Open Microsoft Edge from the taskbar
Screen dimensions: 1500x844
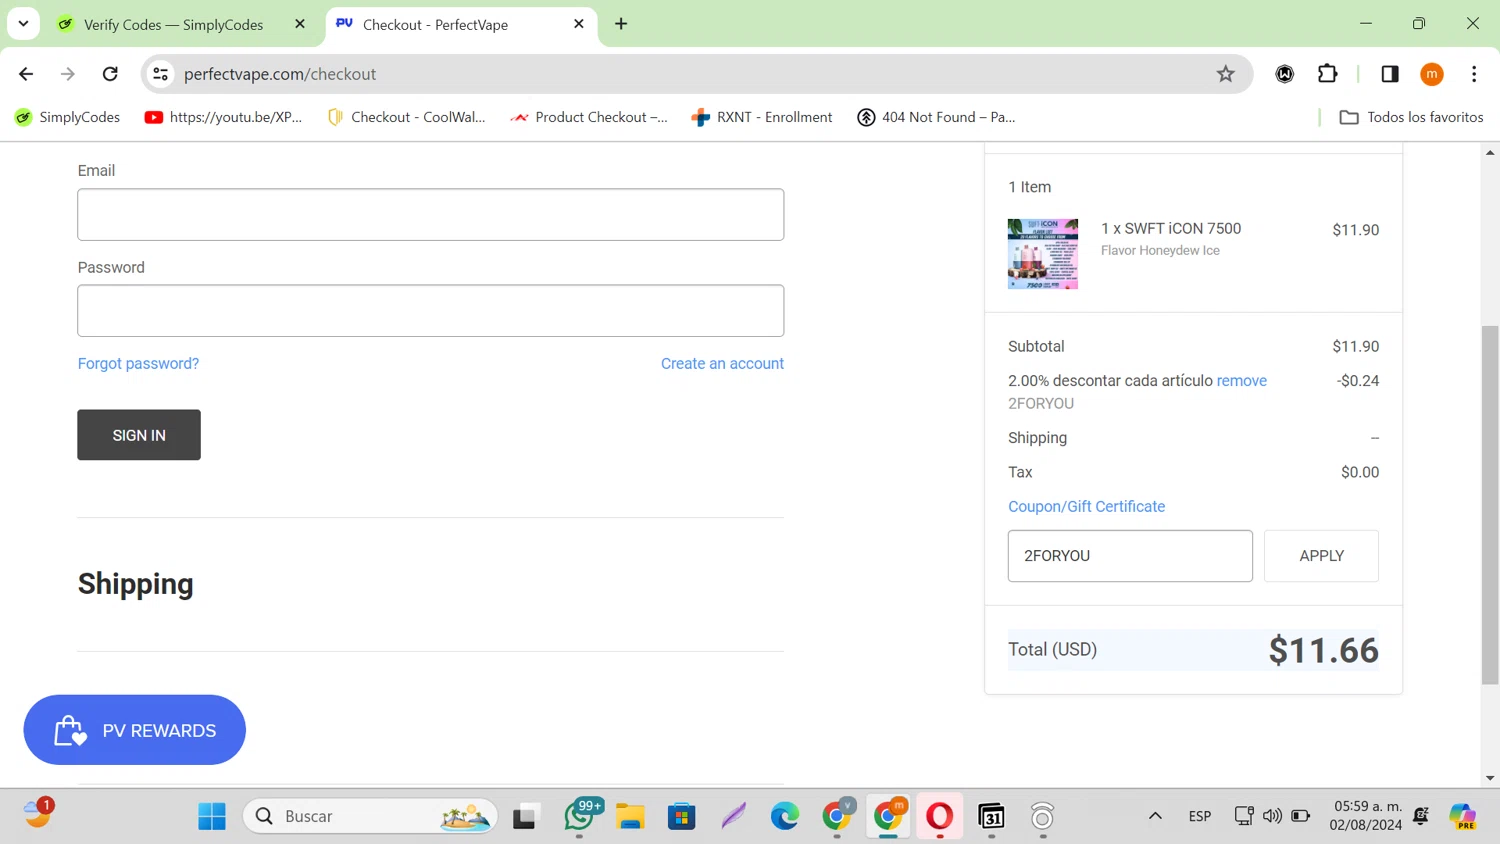(x=785, y=817)
